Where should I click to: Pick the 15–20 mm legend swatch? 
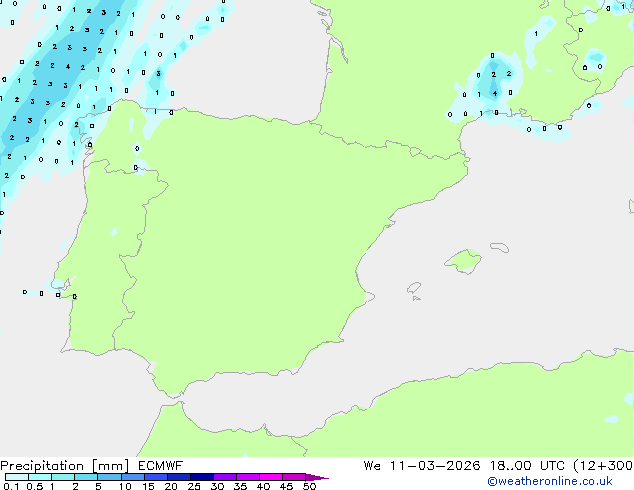click(x=156, y=477)
